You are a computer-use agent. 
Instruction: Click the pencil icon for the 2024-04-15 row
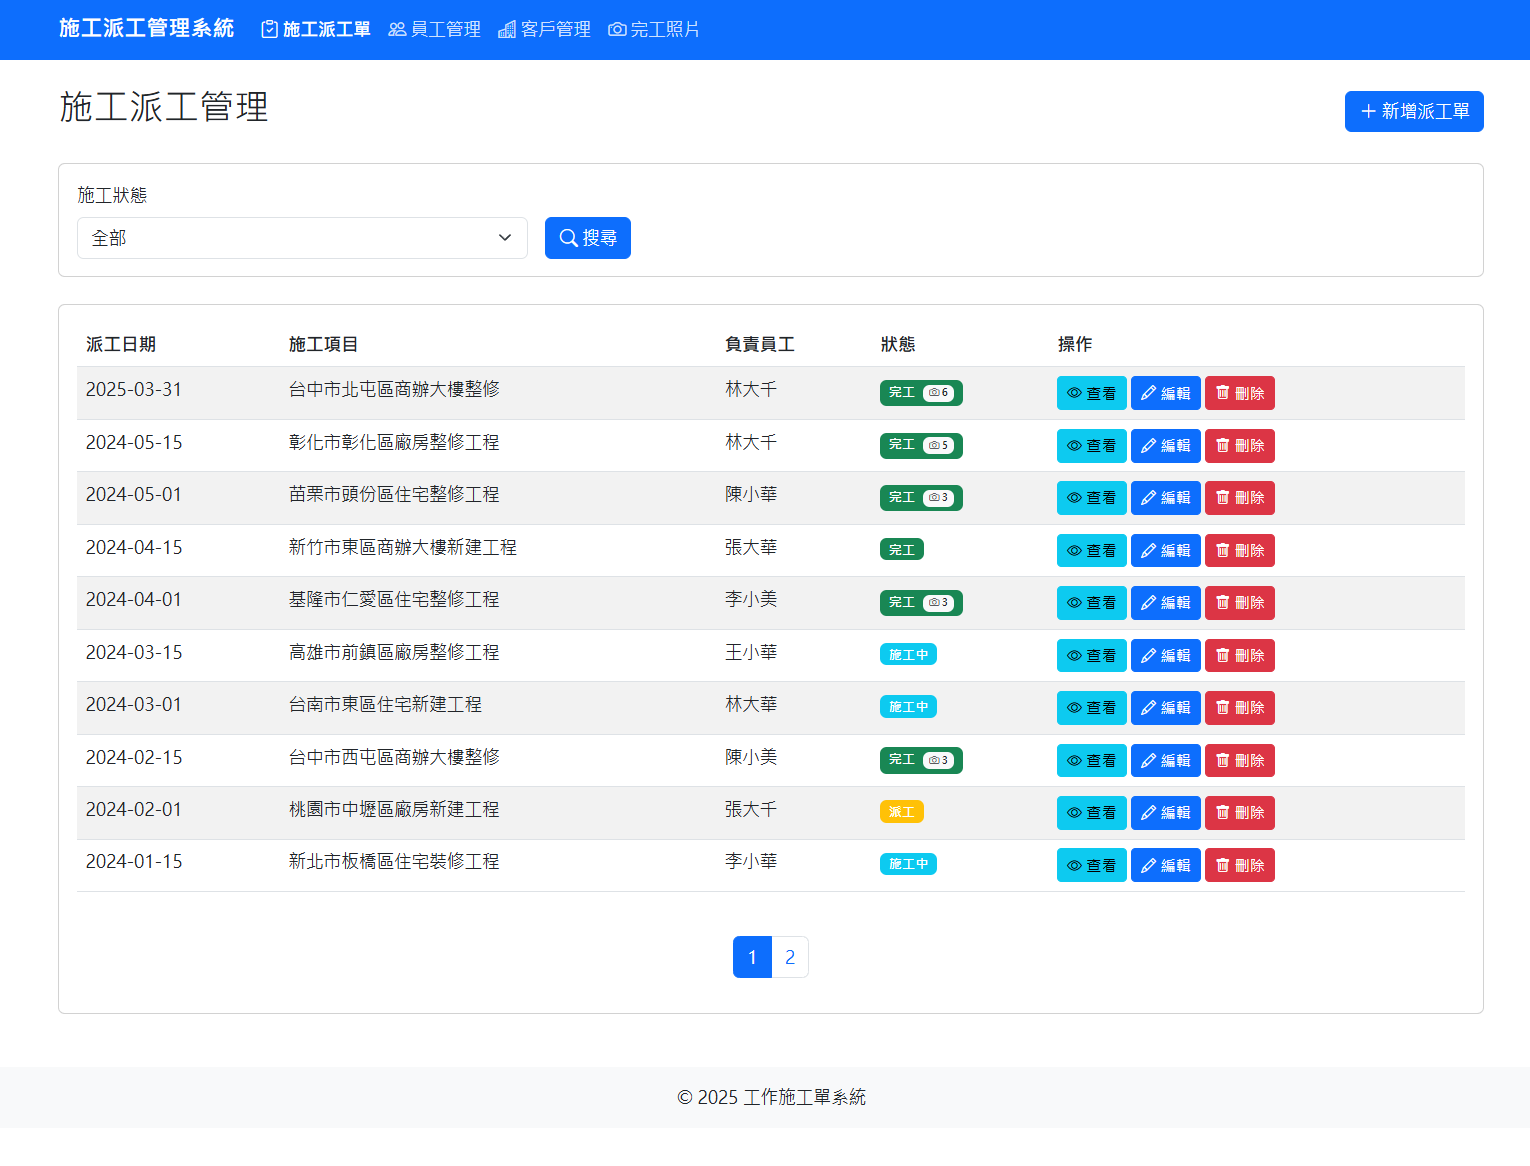[x=1148, y=550]
